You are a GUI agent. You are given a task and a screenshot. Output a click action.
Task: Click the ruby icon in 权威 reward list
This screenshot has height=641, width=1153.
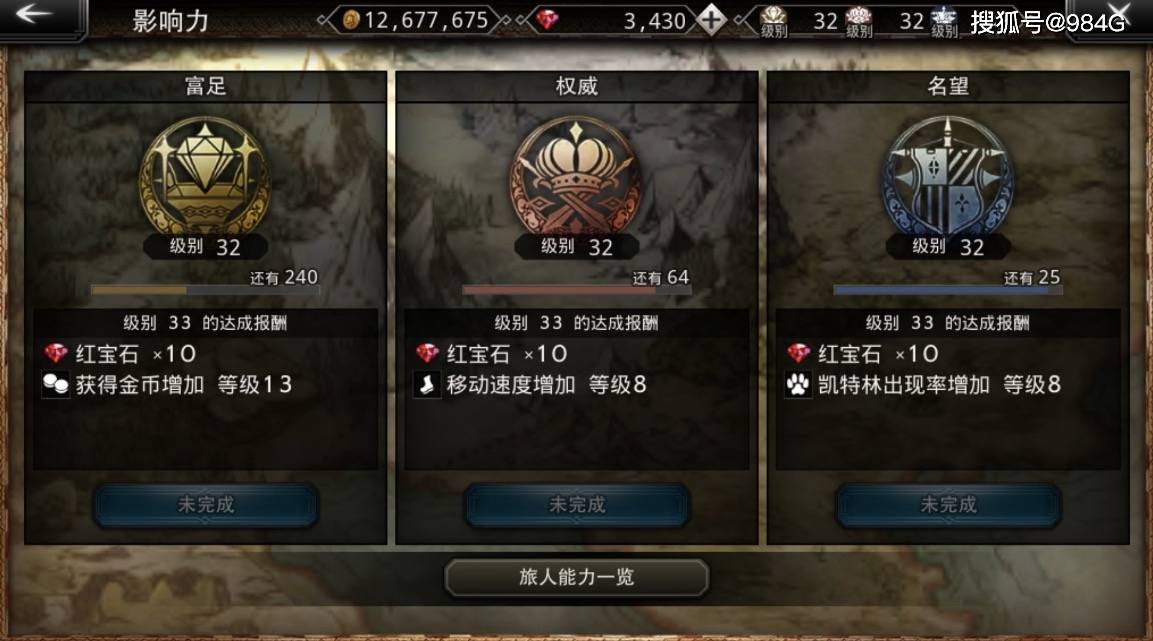pyautogui.click(x=427, y=354)
